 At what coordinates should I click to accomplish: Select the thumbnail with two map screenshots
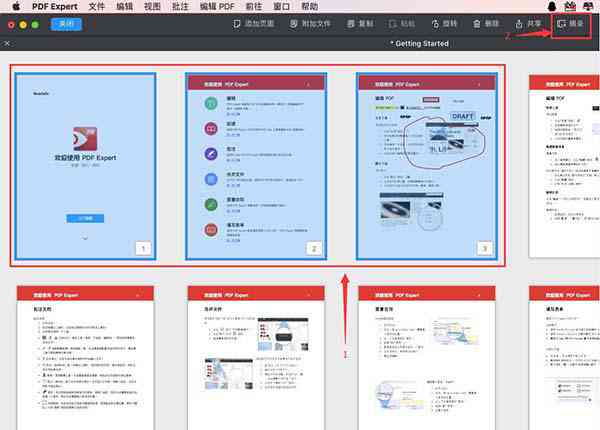tap(256, 358)
